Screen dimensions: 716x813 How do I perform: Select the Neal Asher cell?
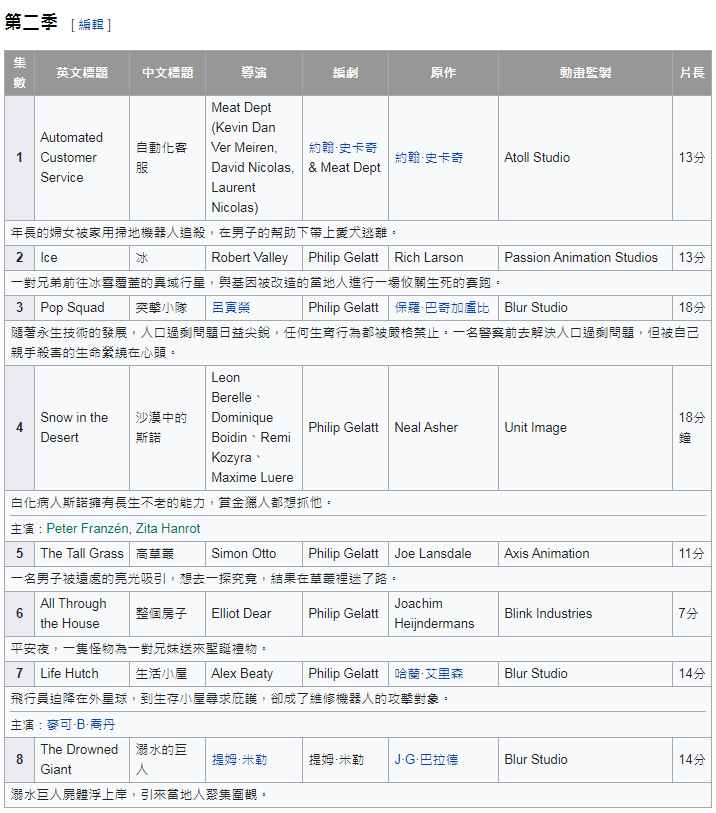(443, 428)
